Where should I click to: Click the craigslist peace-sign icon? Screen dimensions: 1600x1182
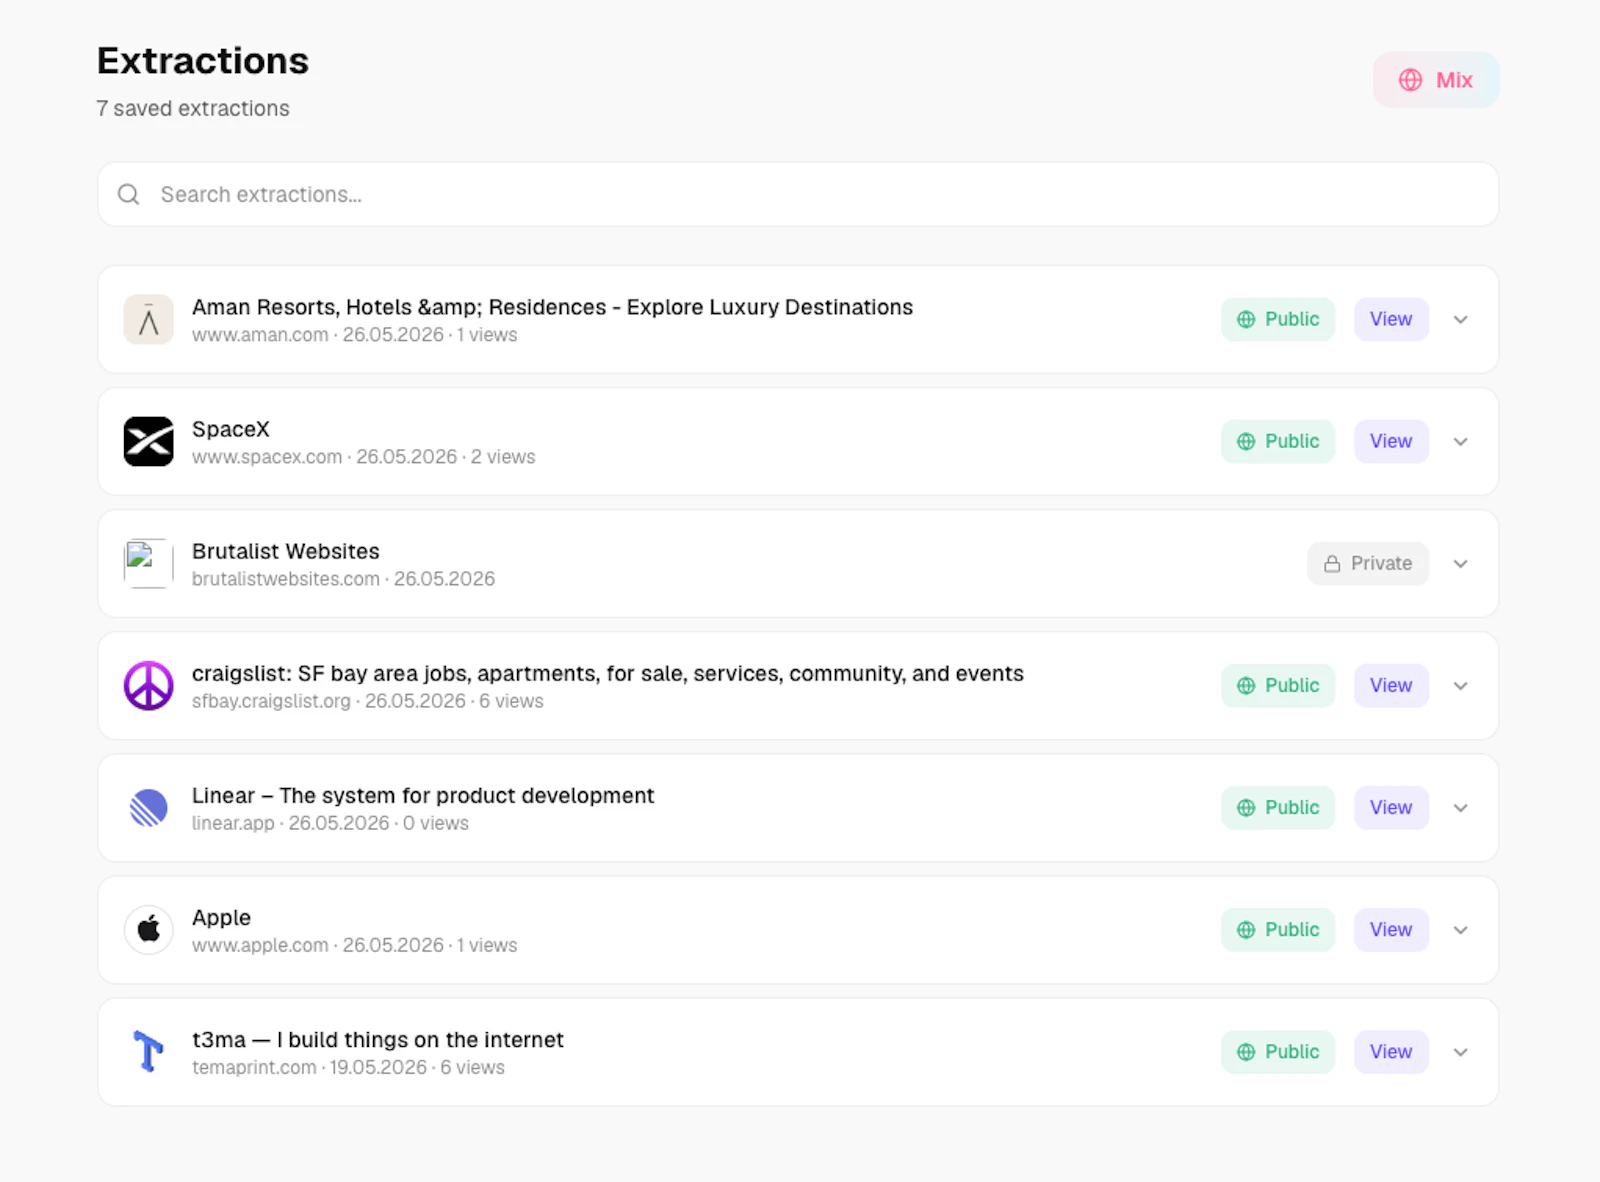(148, 686)
